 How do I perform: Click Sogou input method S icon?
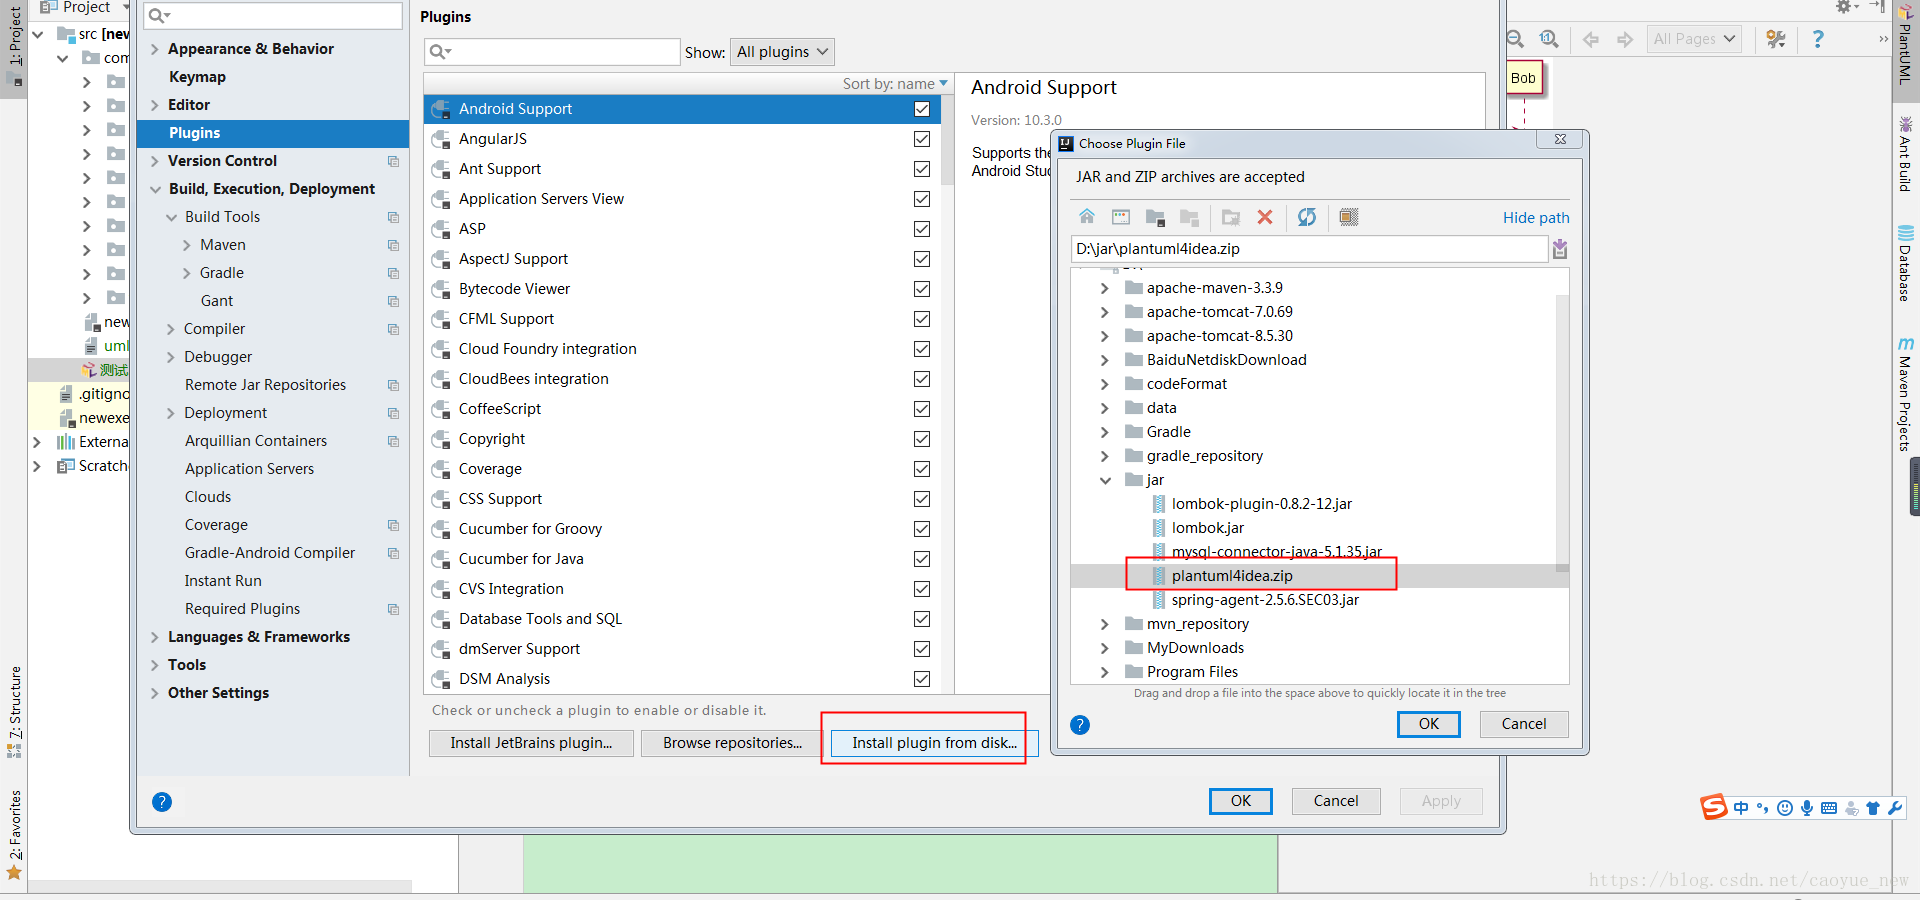(x=1714, y=807)
